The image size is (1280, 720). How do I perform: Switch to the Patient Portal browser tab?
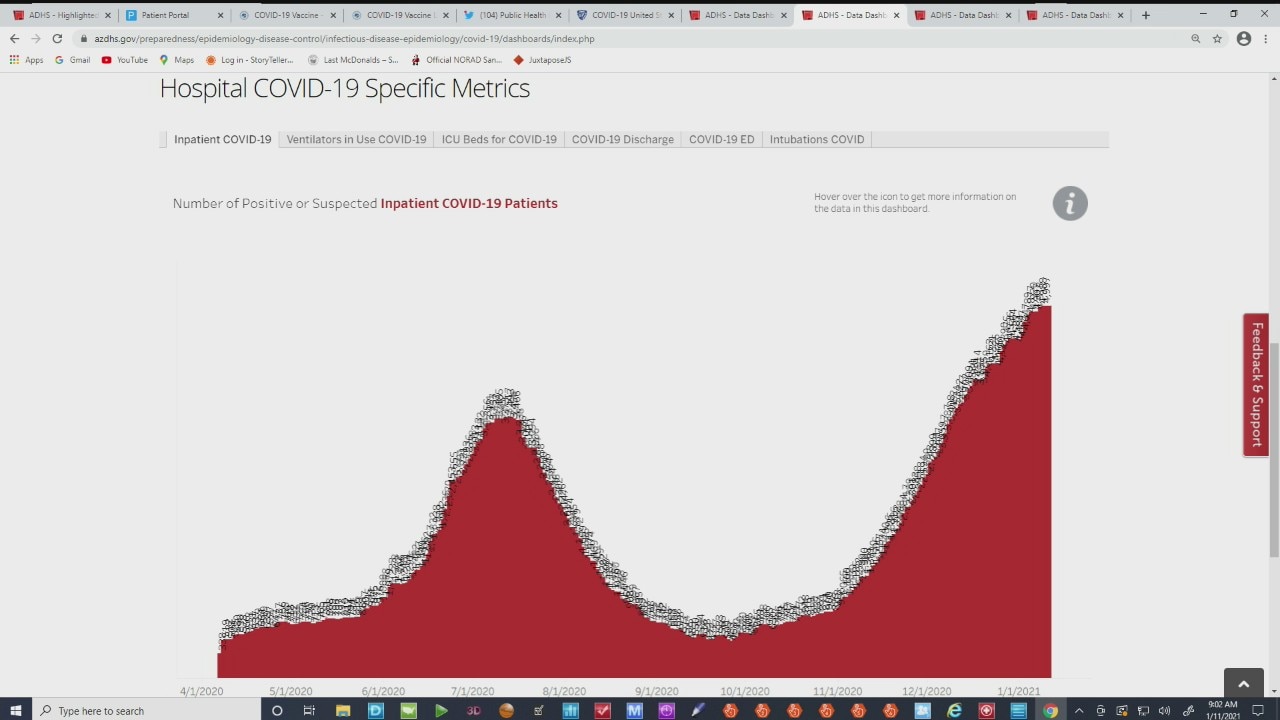pos(165,15)
